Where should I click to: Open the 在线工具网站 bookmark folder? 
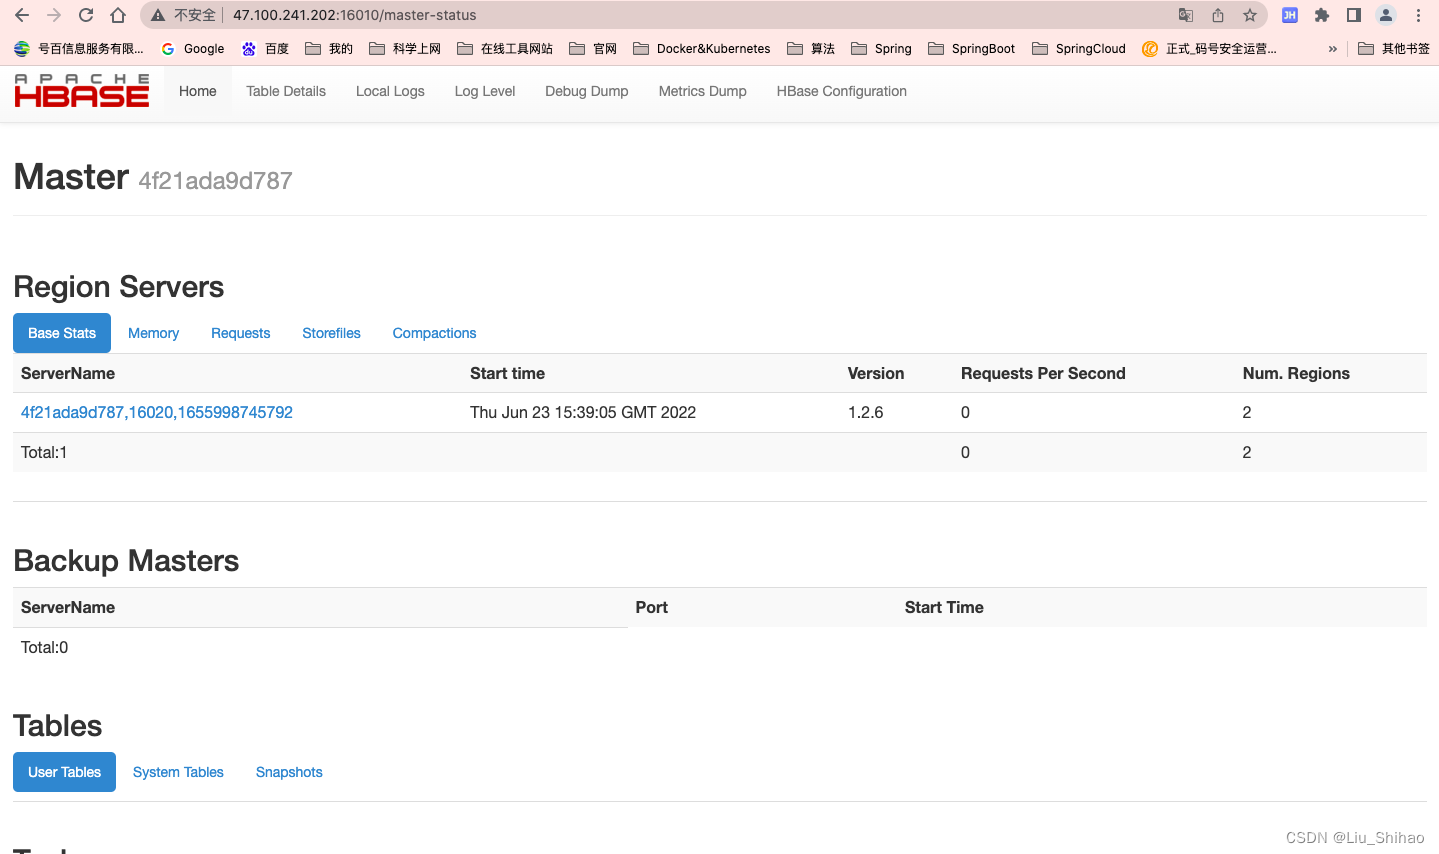505,48
